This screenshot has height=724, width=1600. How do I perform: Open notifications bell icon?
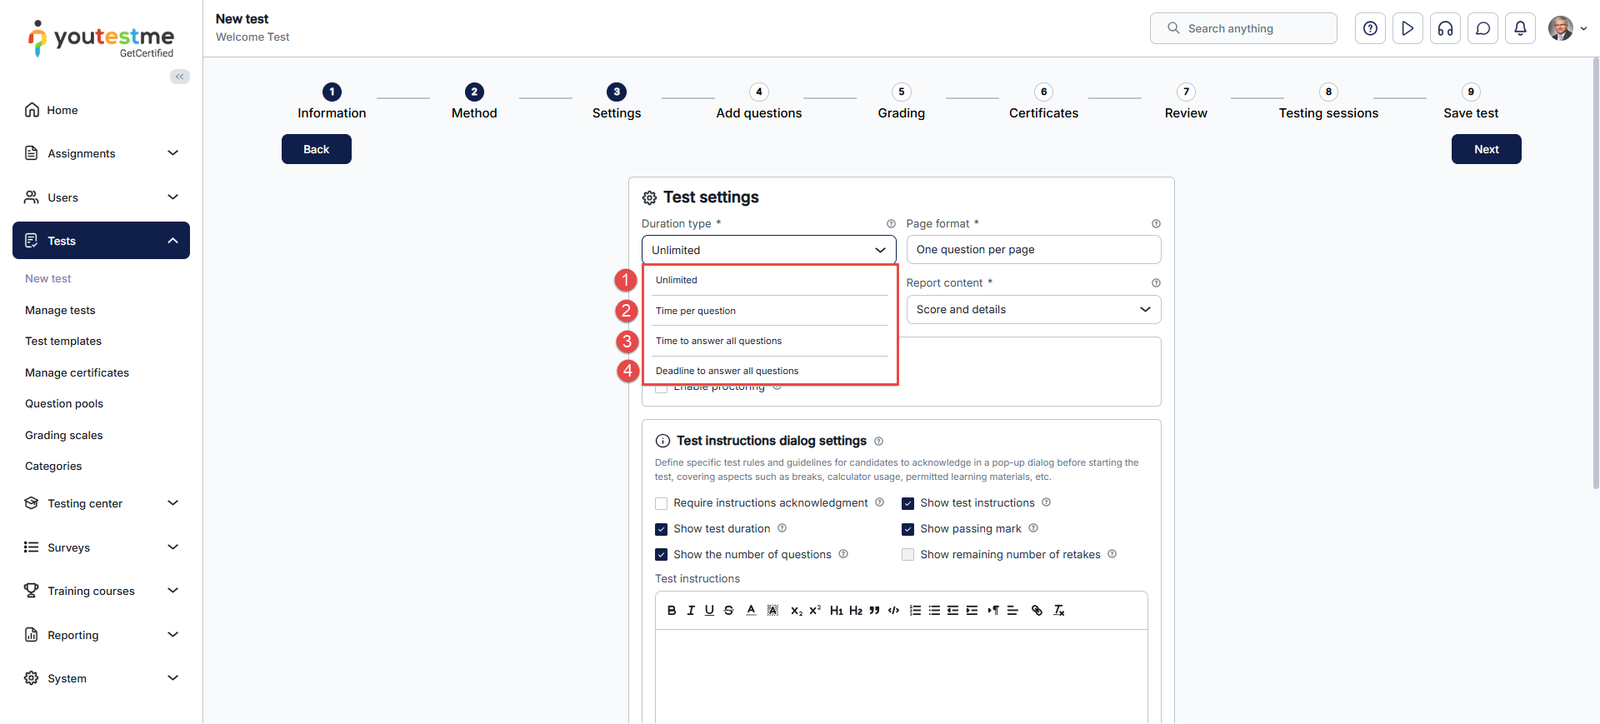pos(1520,28)
